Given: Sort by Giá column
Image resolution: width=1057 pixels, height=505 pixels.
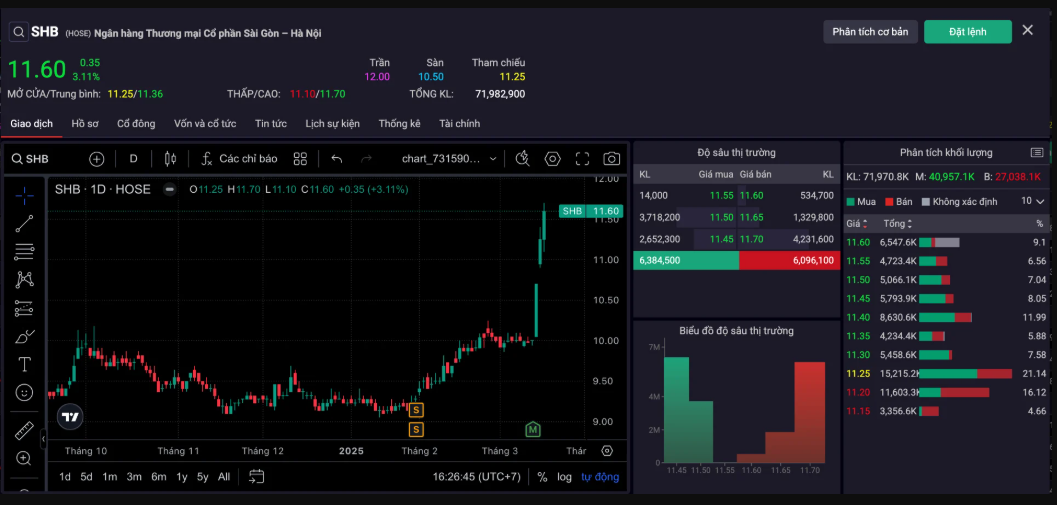Looking at the screenshot, I should click(x=857, y=223).
